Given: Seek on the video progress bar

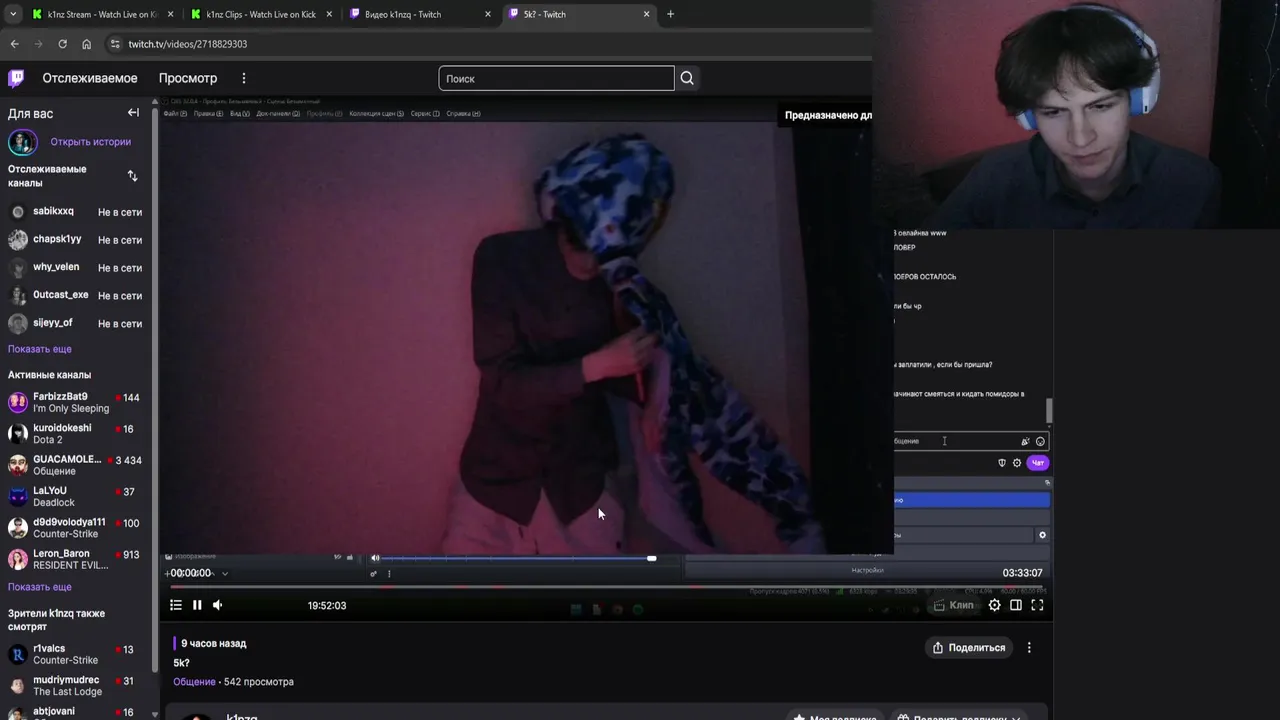Looking at the screenshot, I should click(x=606, y=588).
